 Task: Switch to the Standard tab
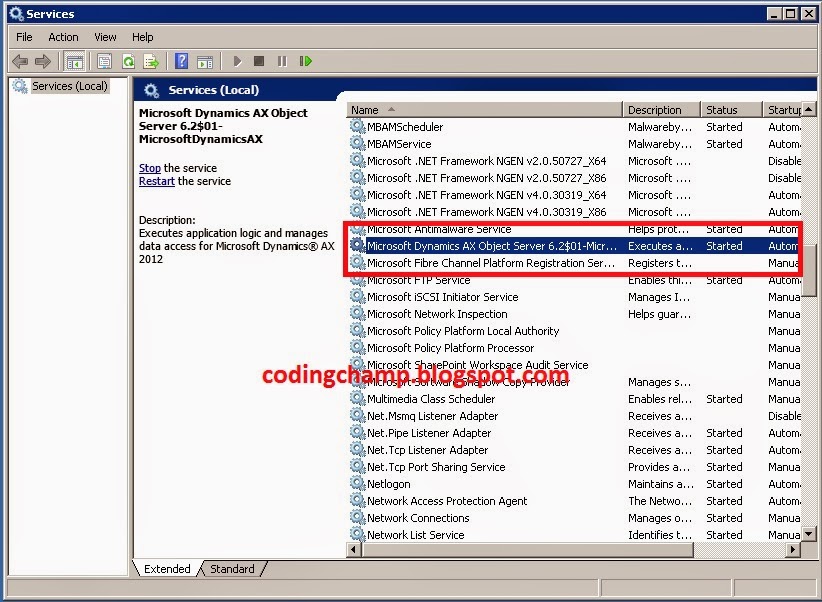point(232,569)
